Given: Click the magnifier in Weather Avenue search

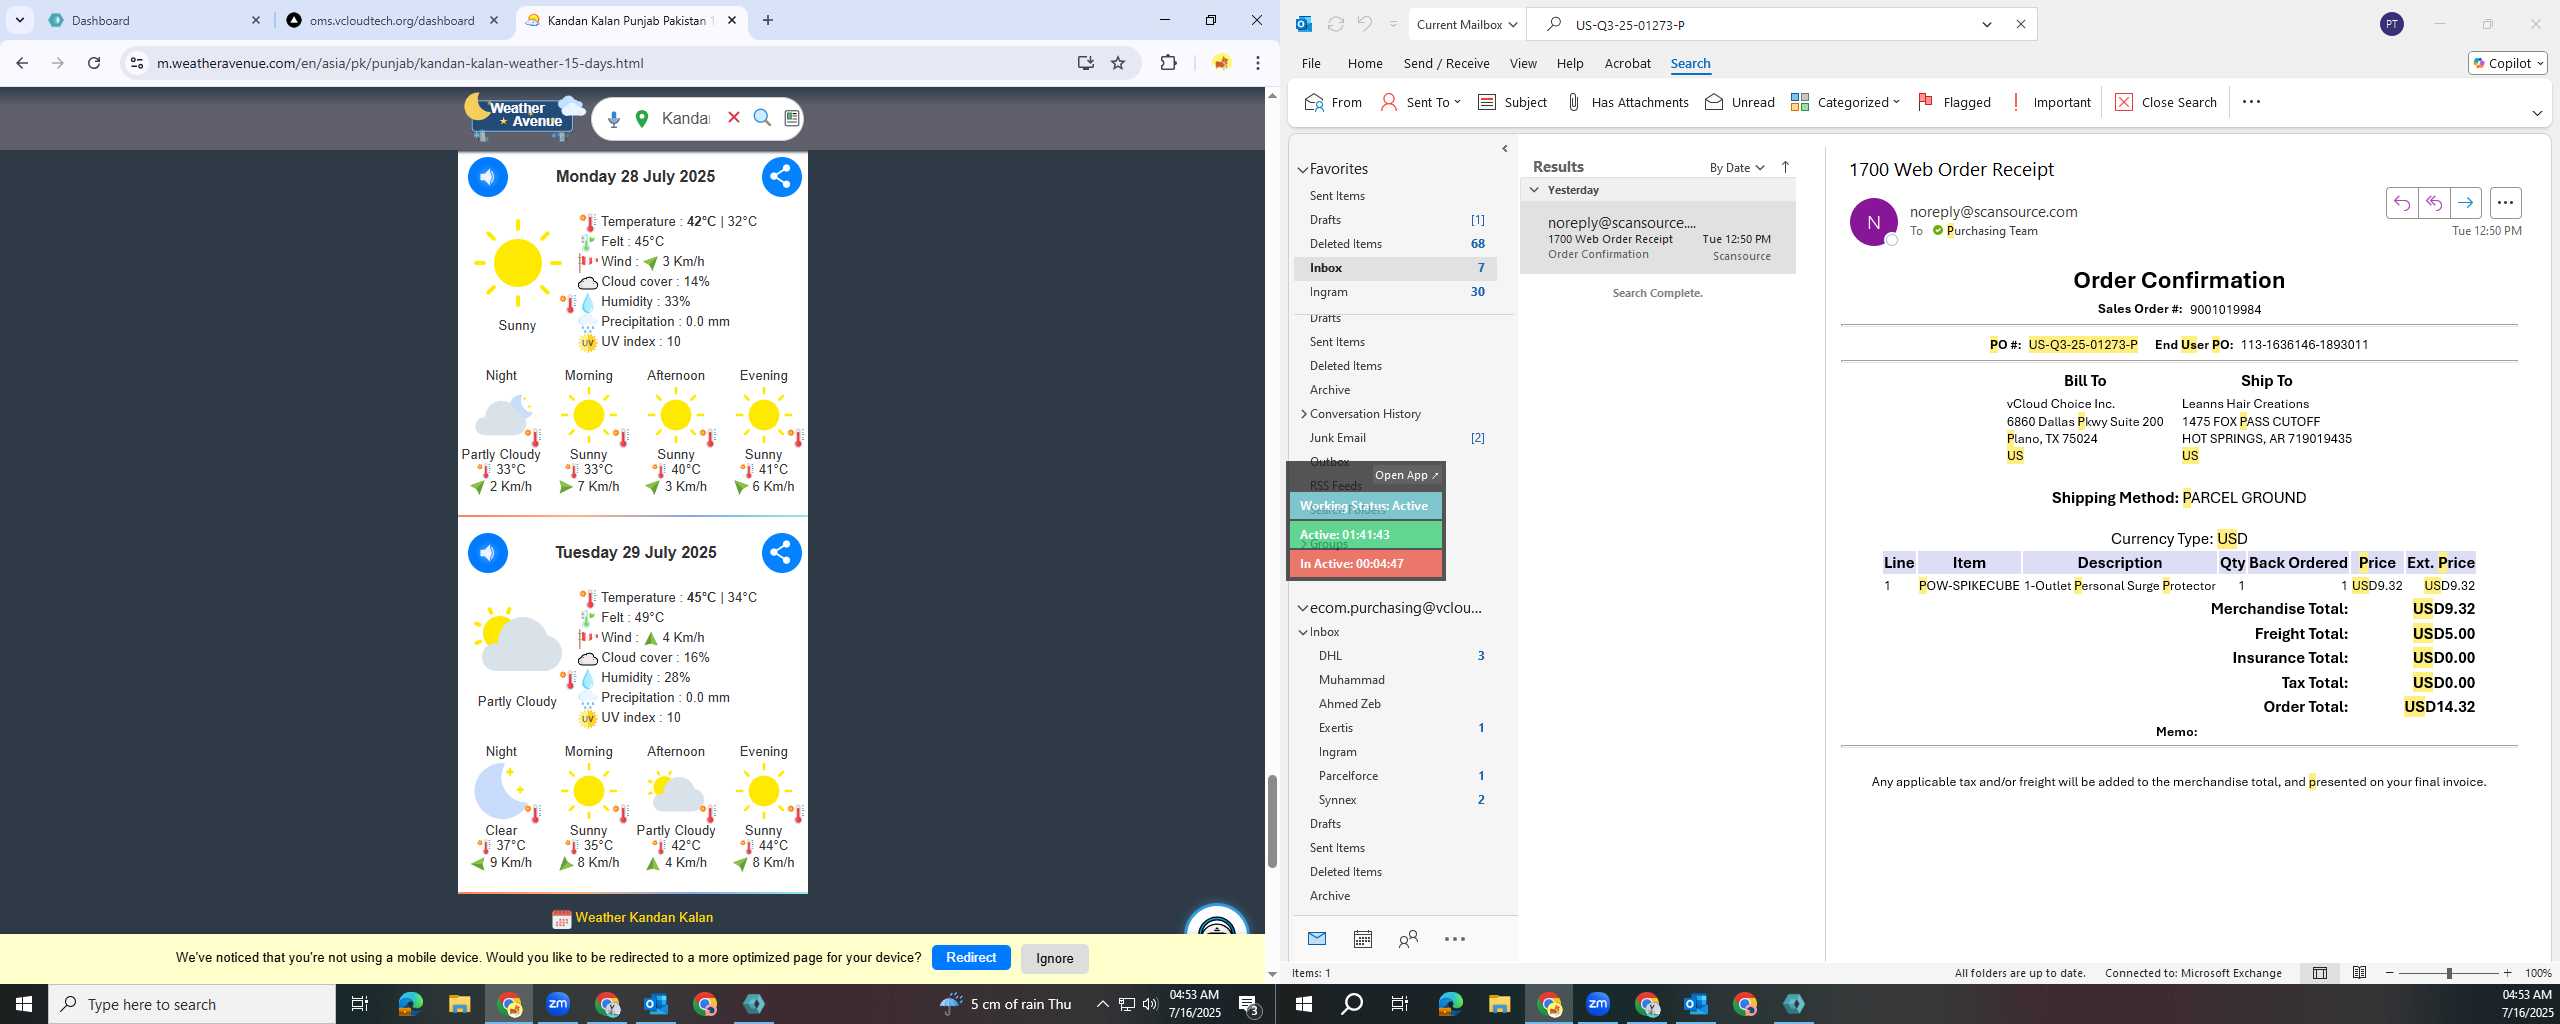Looking at the screenshot, I should (x=762, y=118).
